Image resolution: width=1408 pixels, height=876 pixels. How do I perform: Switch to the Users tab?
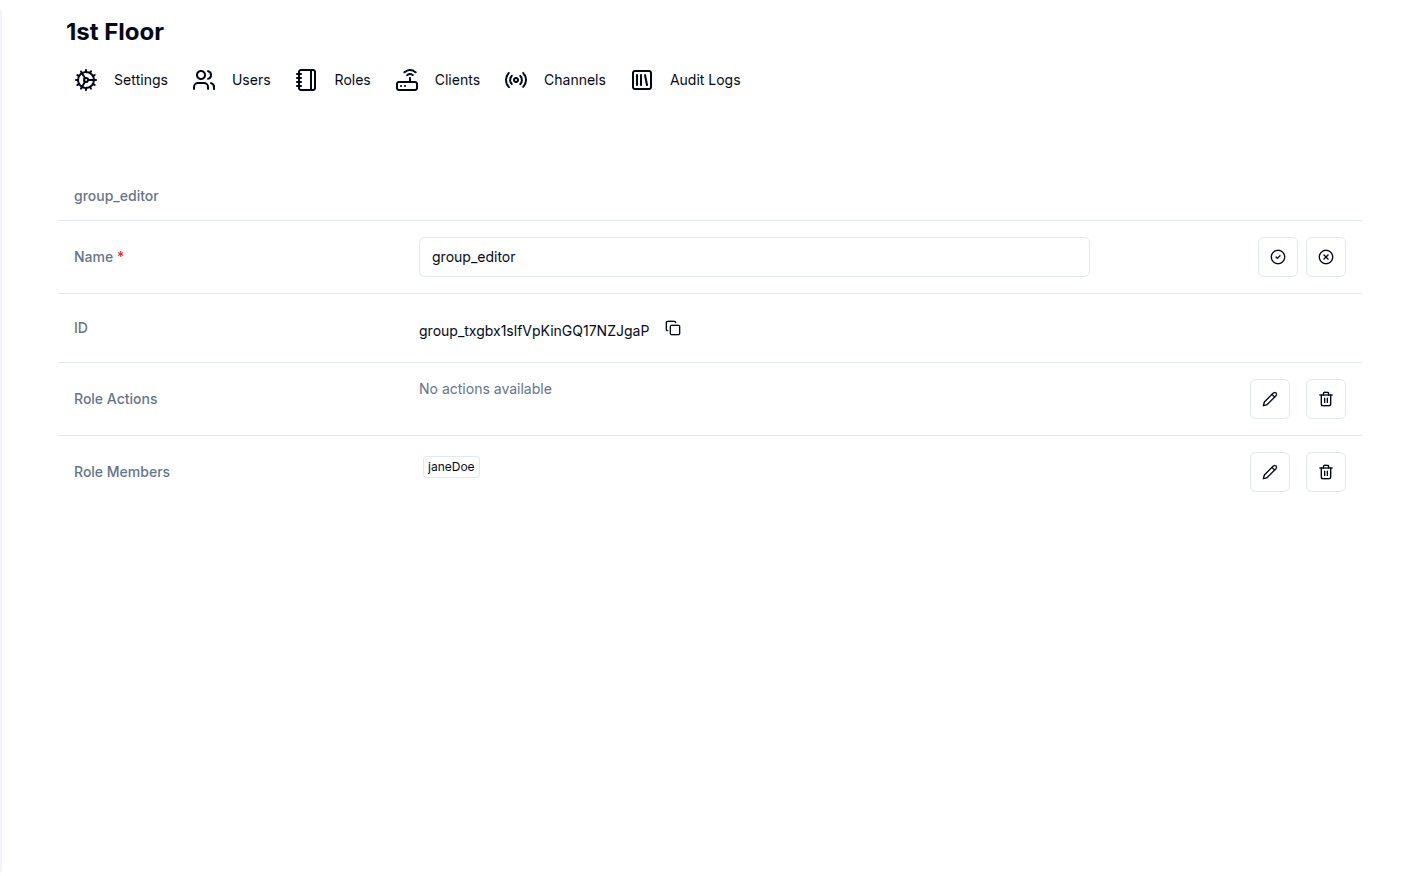231,80
